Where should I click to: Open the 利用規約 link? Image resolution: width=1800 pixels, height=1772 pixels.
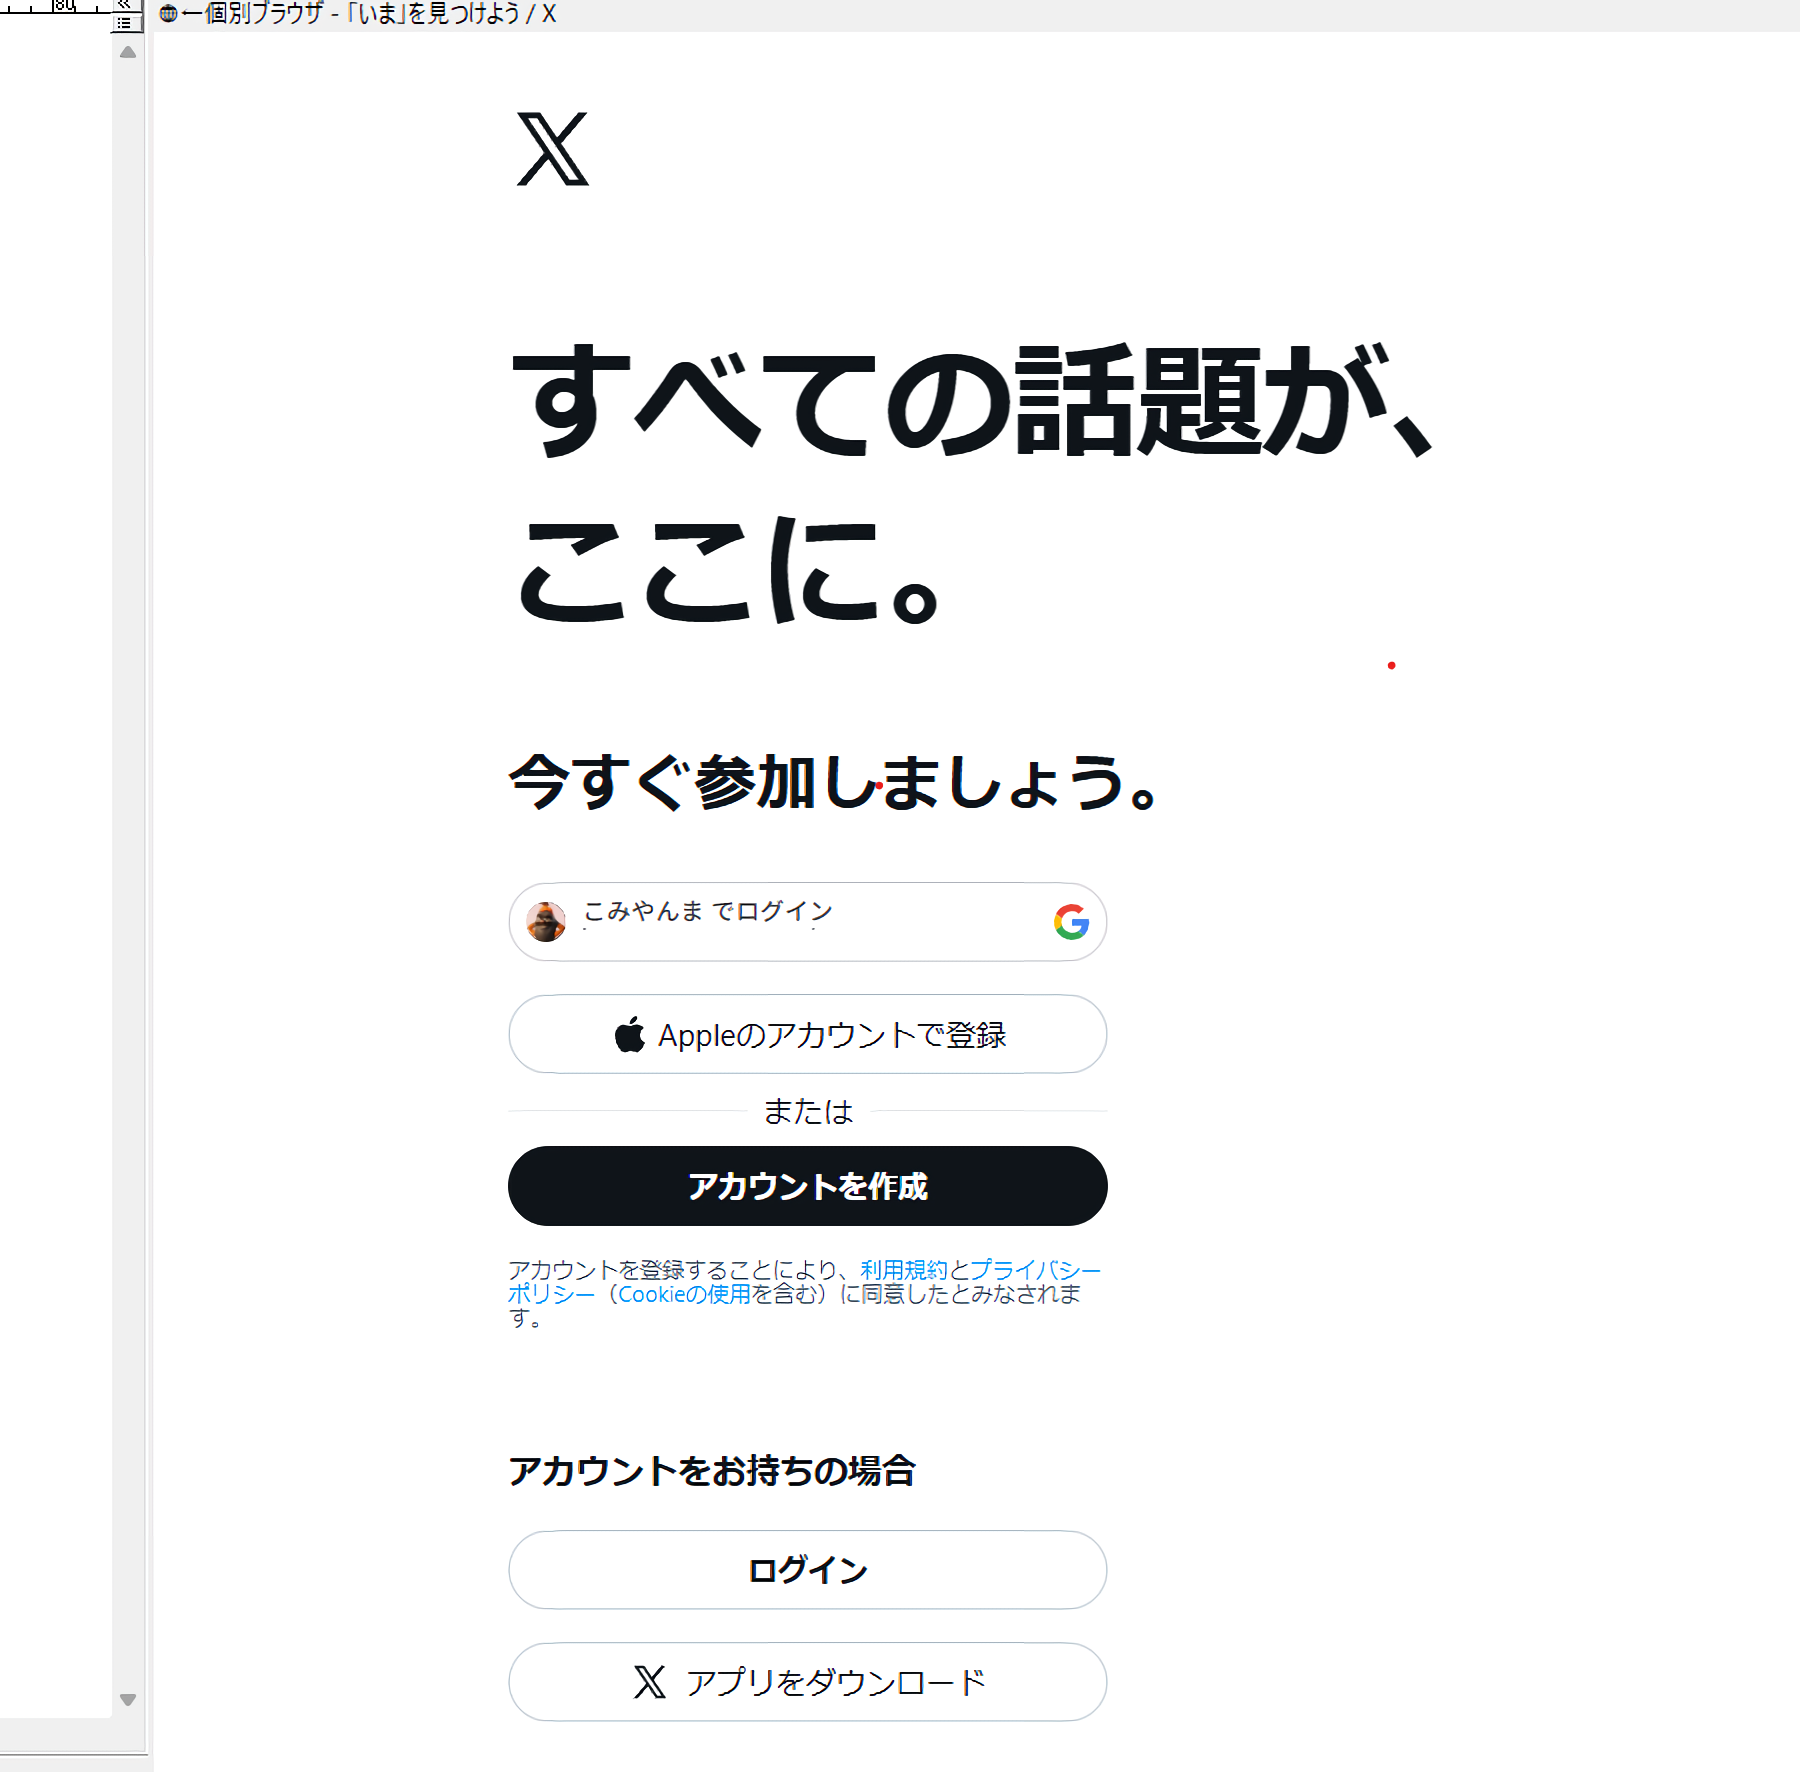click(x=904, y=1270)
